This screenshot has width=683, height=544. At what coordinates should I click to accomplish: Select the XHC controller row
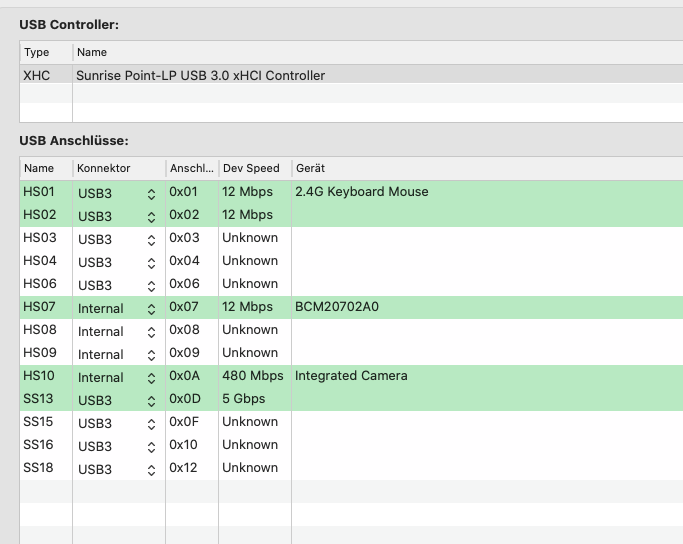pyautogui.click(x=200, y=75)
